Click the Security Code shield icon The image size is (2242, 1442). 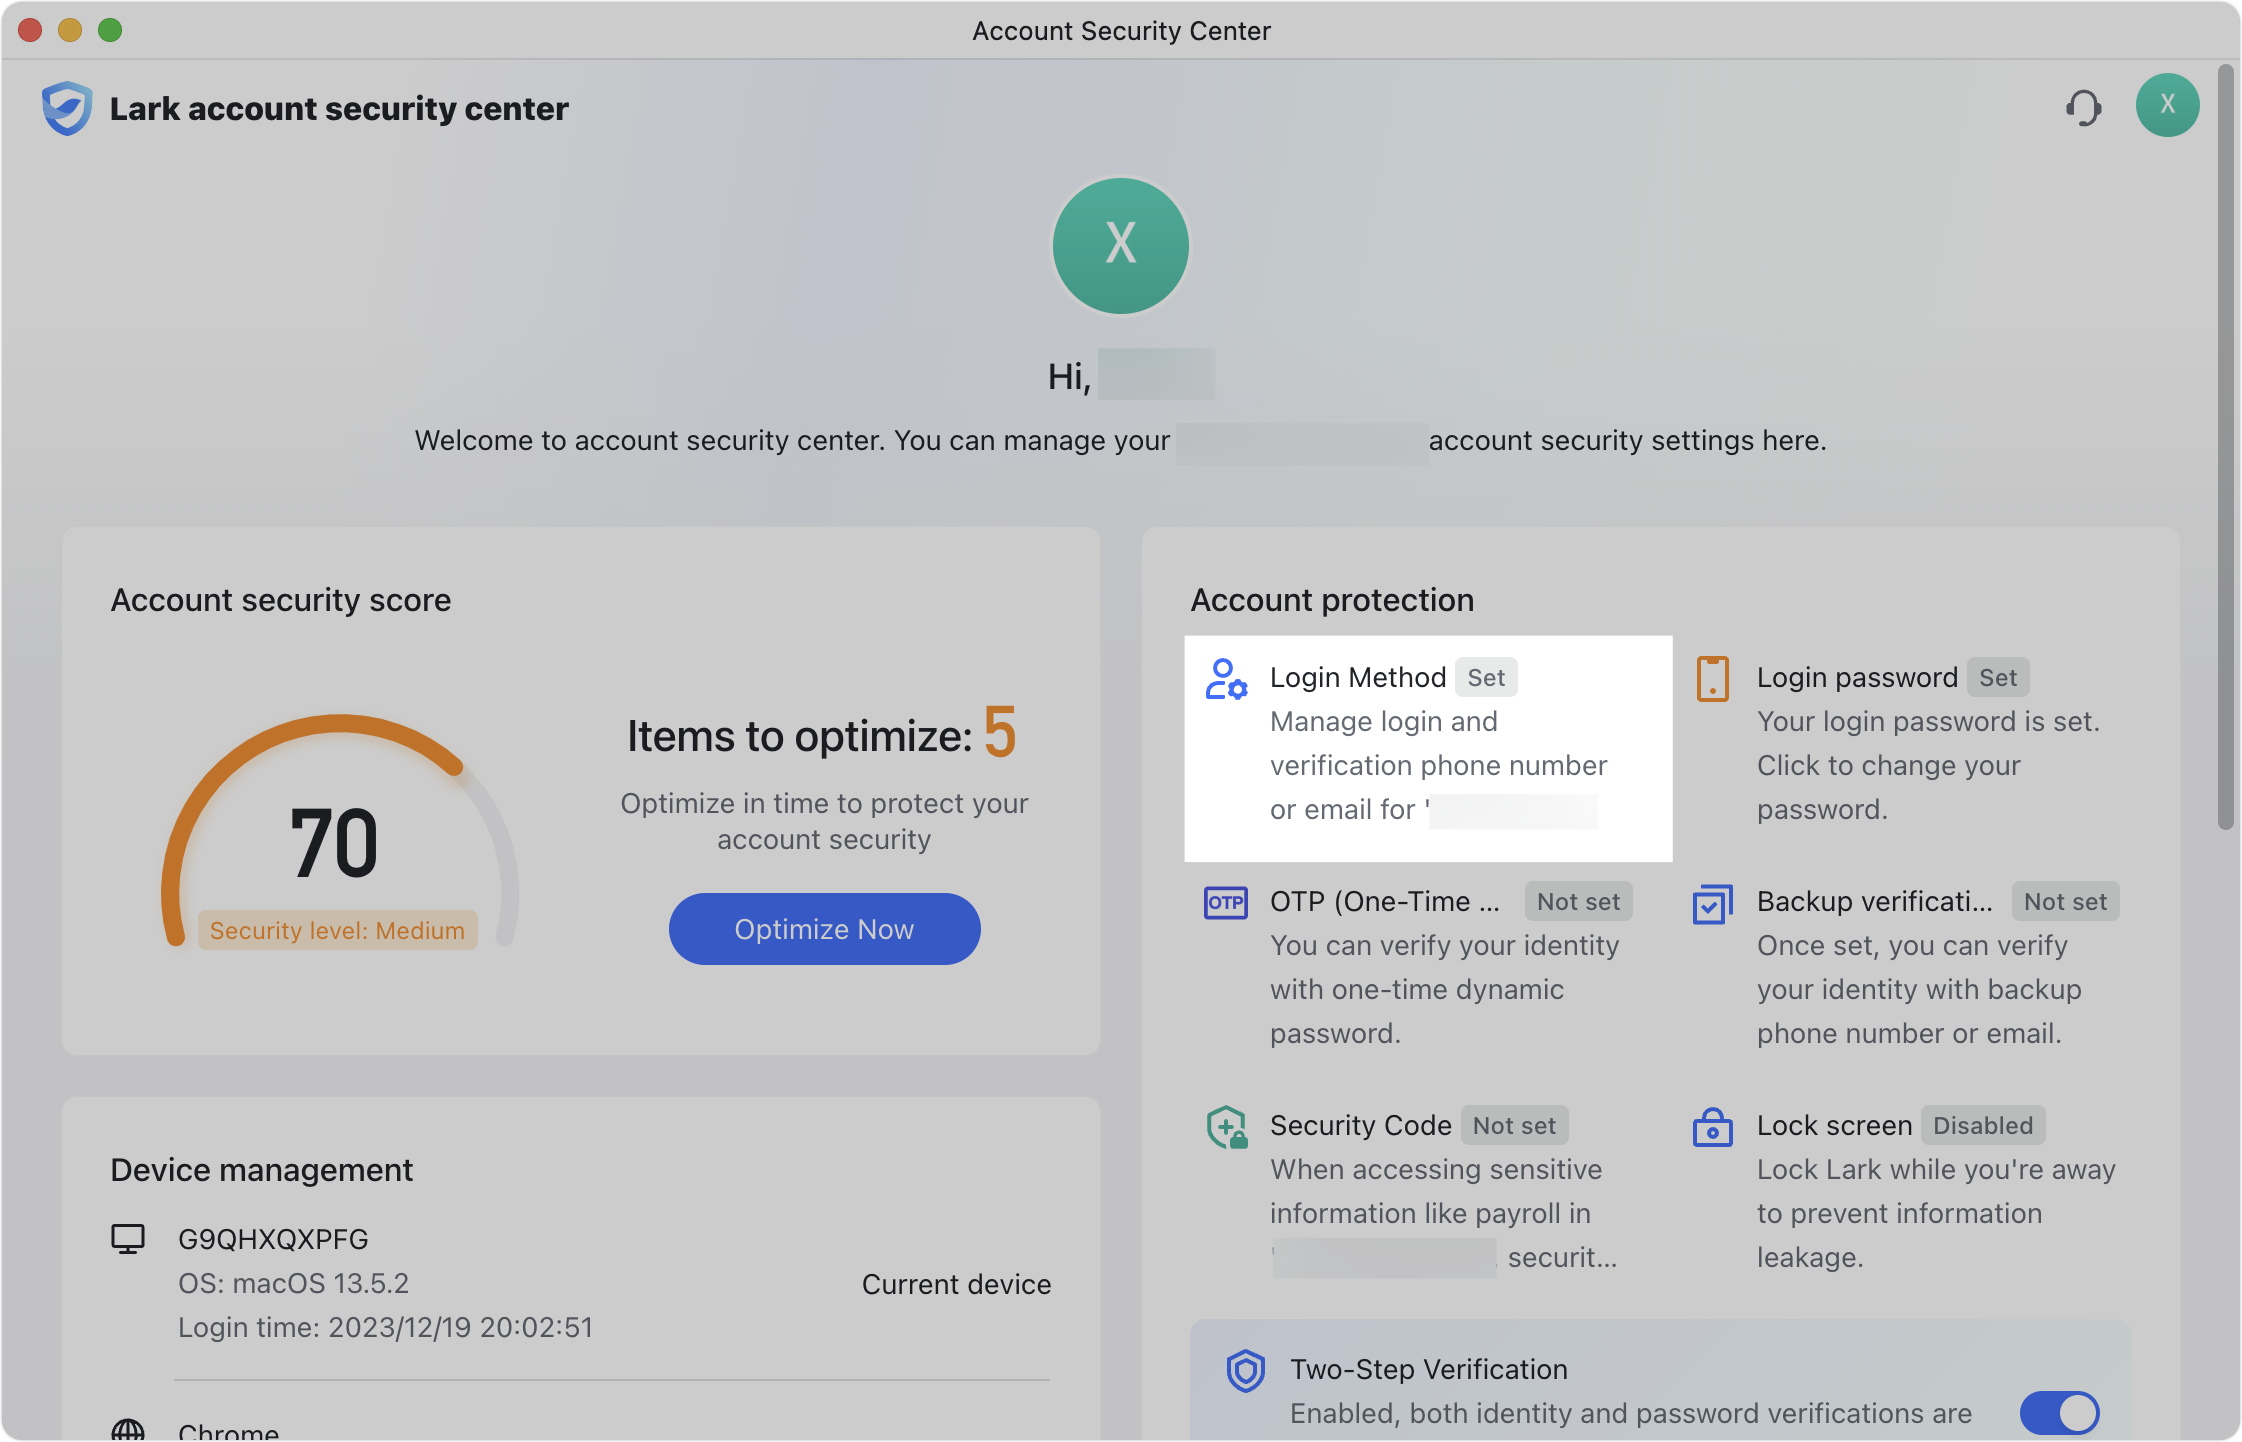coord(1227,1127)
